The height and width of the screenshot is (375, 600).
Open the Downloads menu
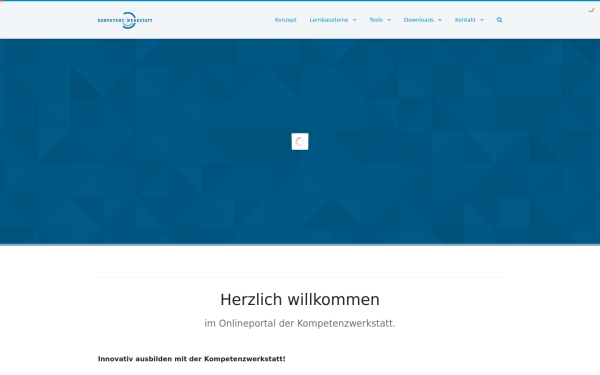click(x=419, y=20)
